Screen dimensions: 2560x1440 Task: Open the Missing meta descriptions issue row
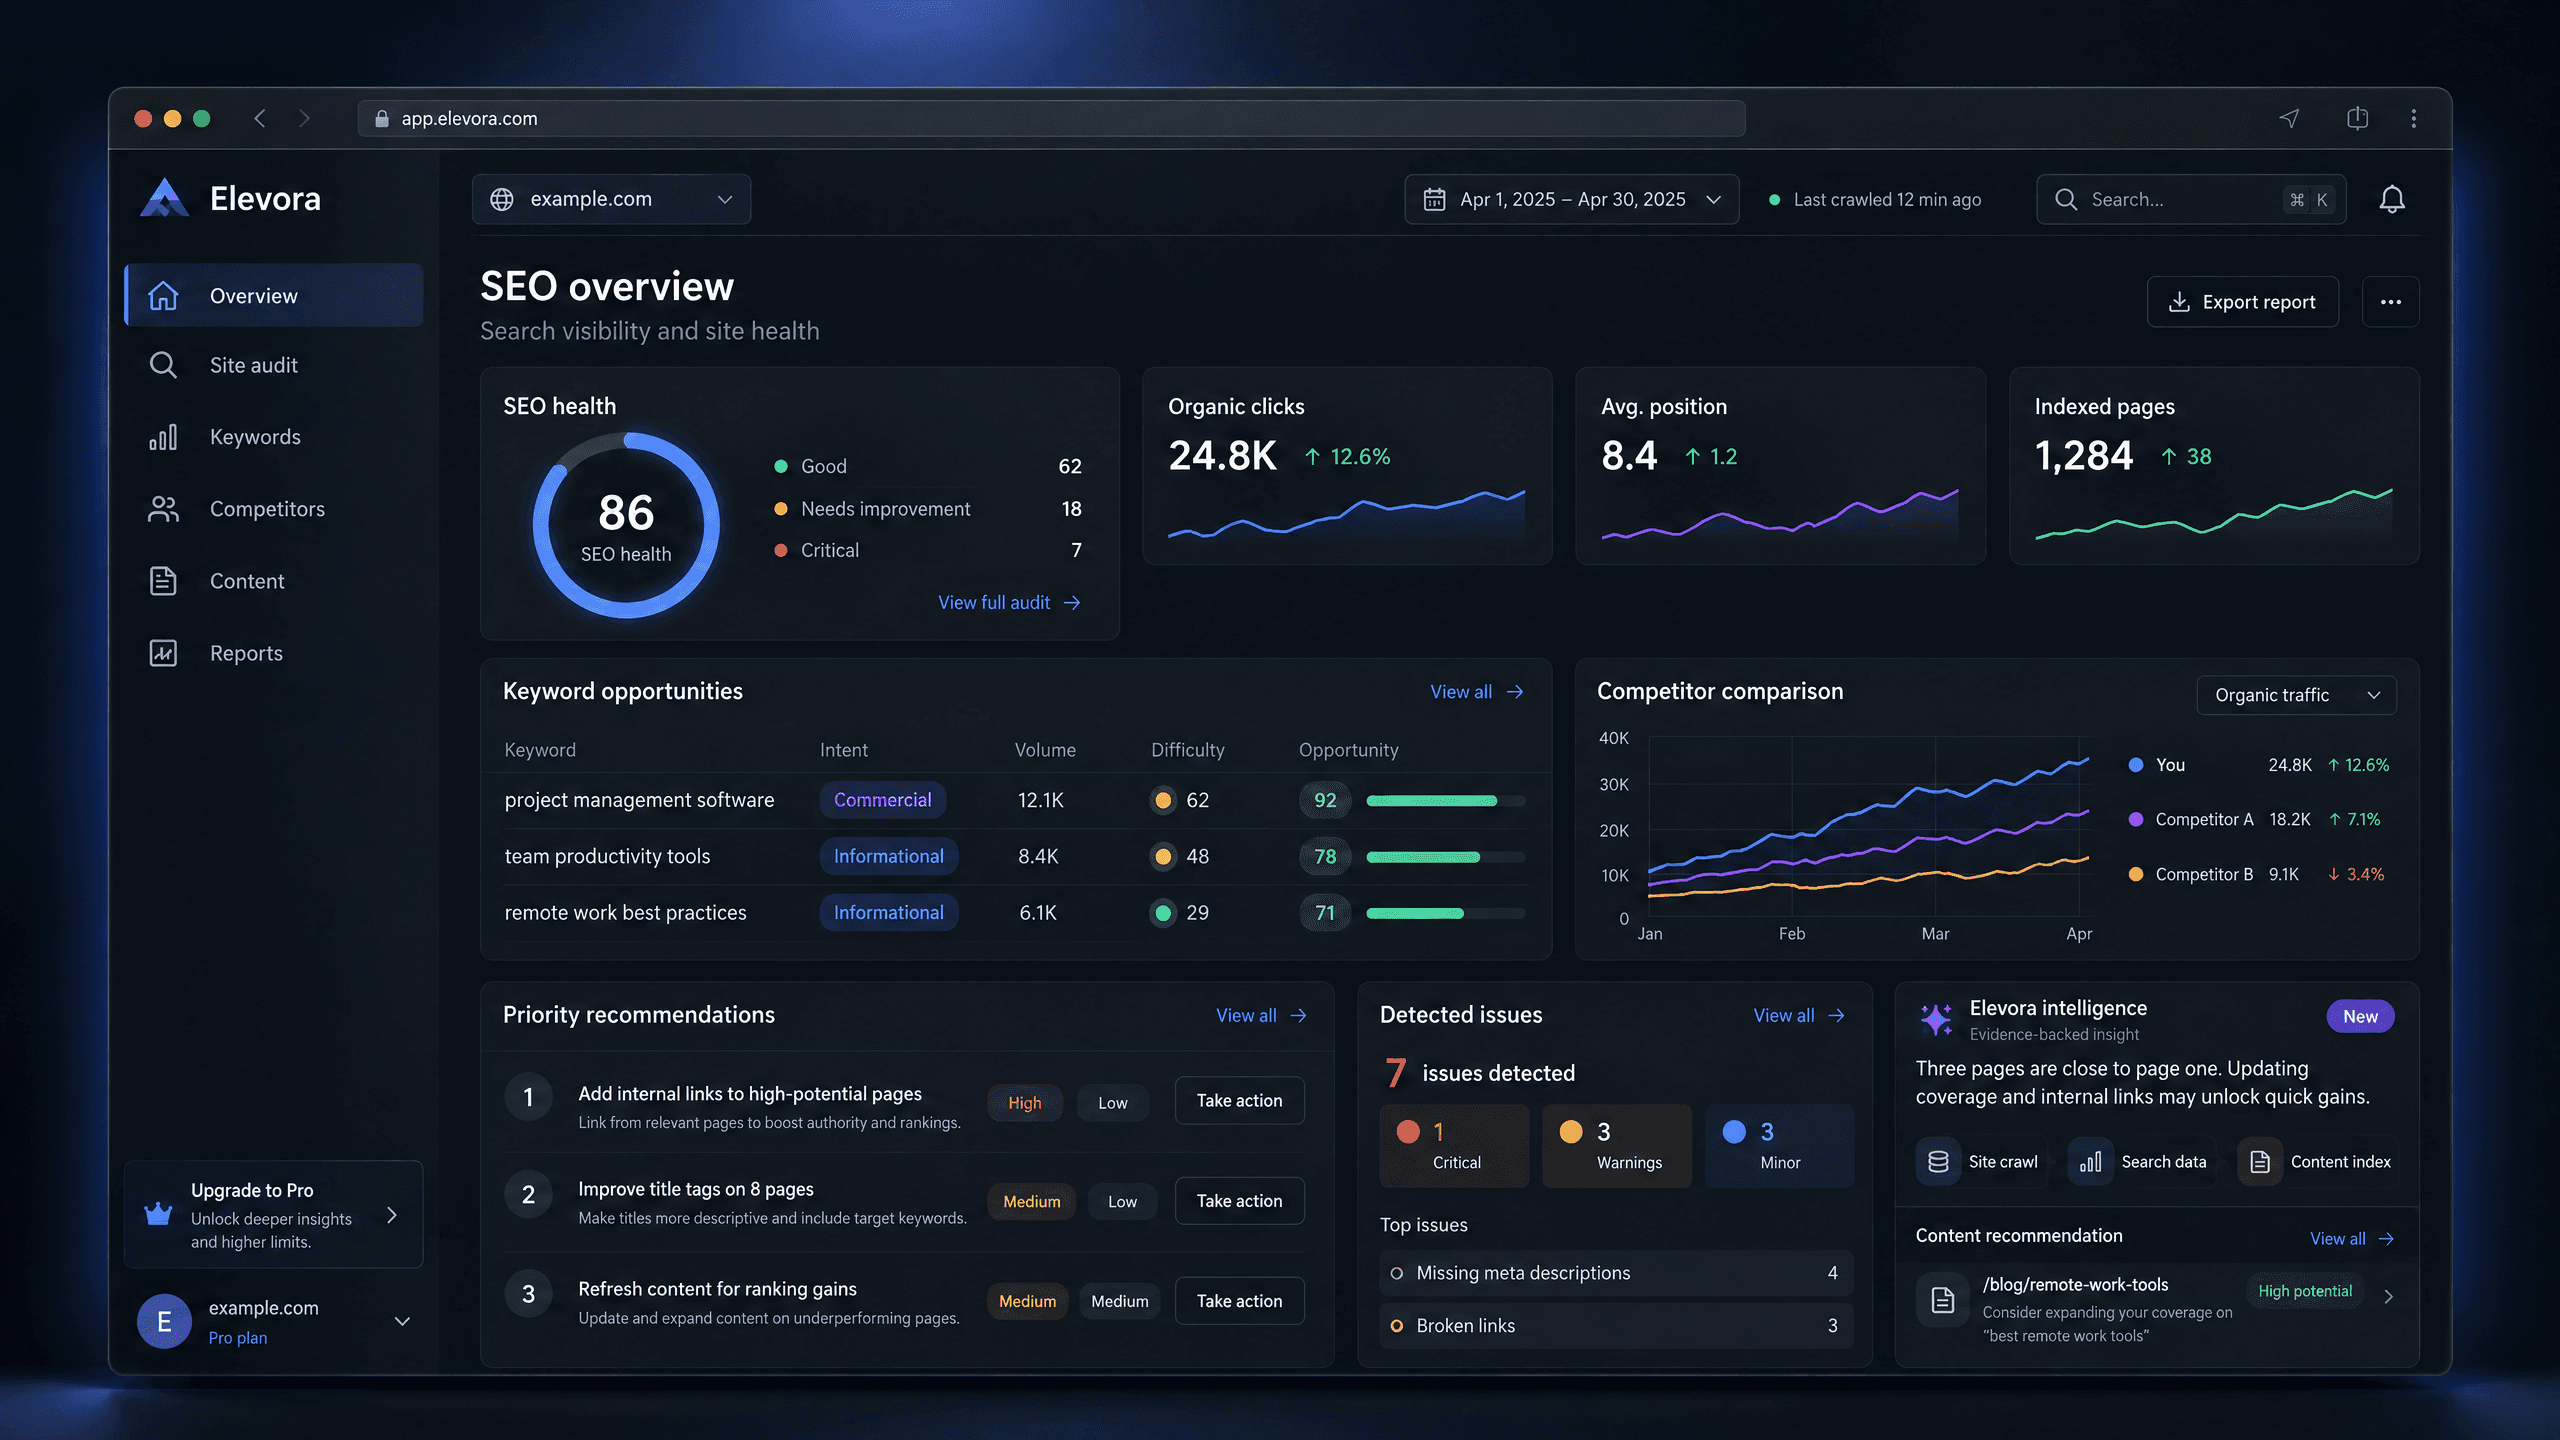click(1616, 1273)
